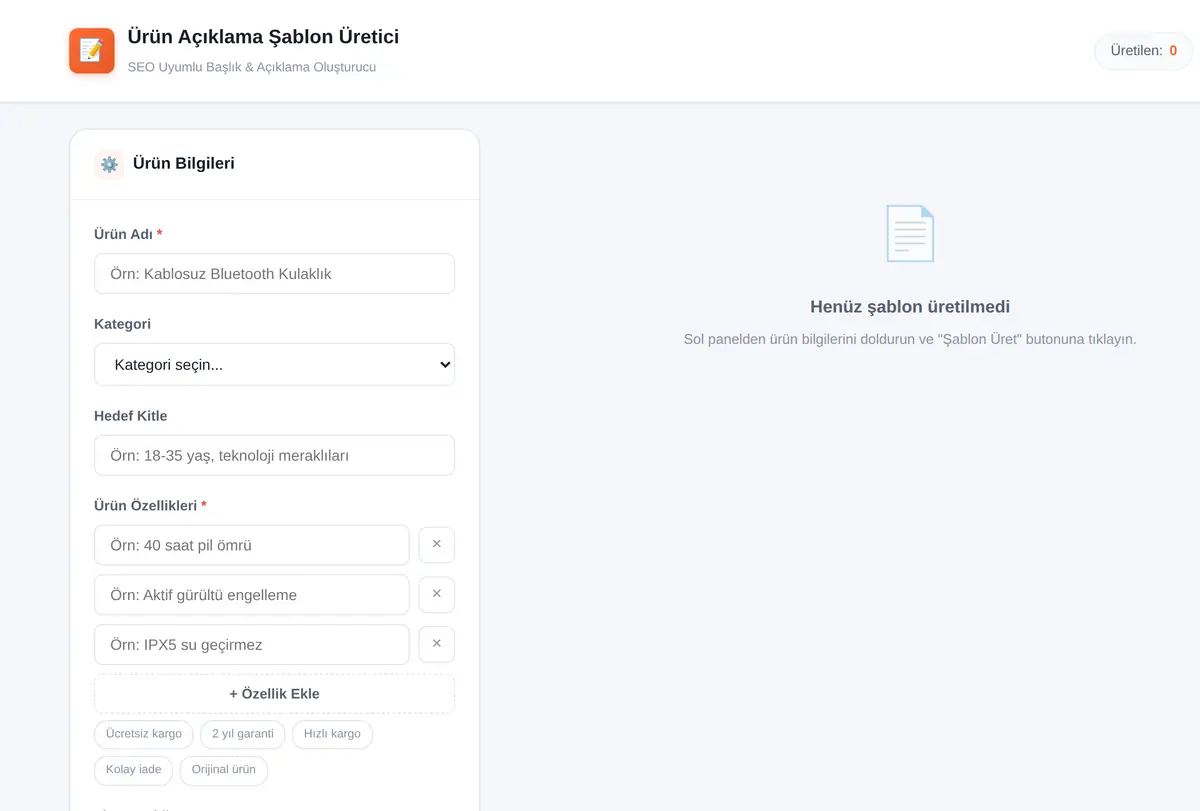
Task: Click the 'Kategori' field label
Action: [x=123, y=325]
